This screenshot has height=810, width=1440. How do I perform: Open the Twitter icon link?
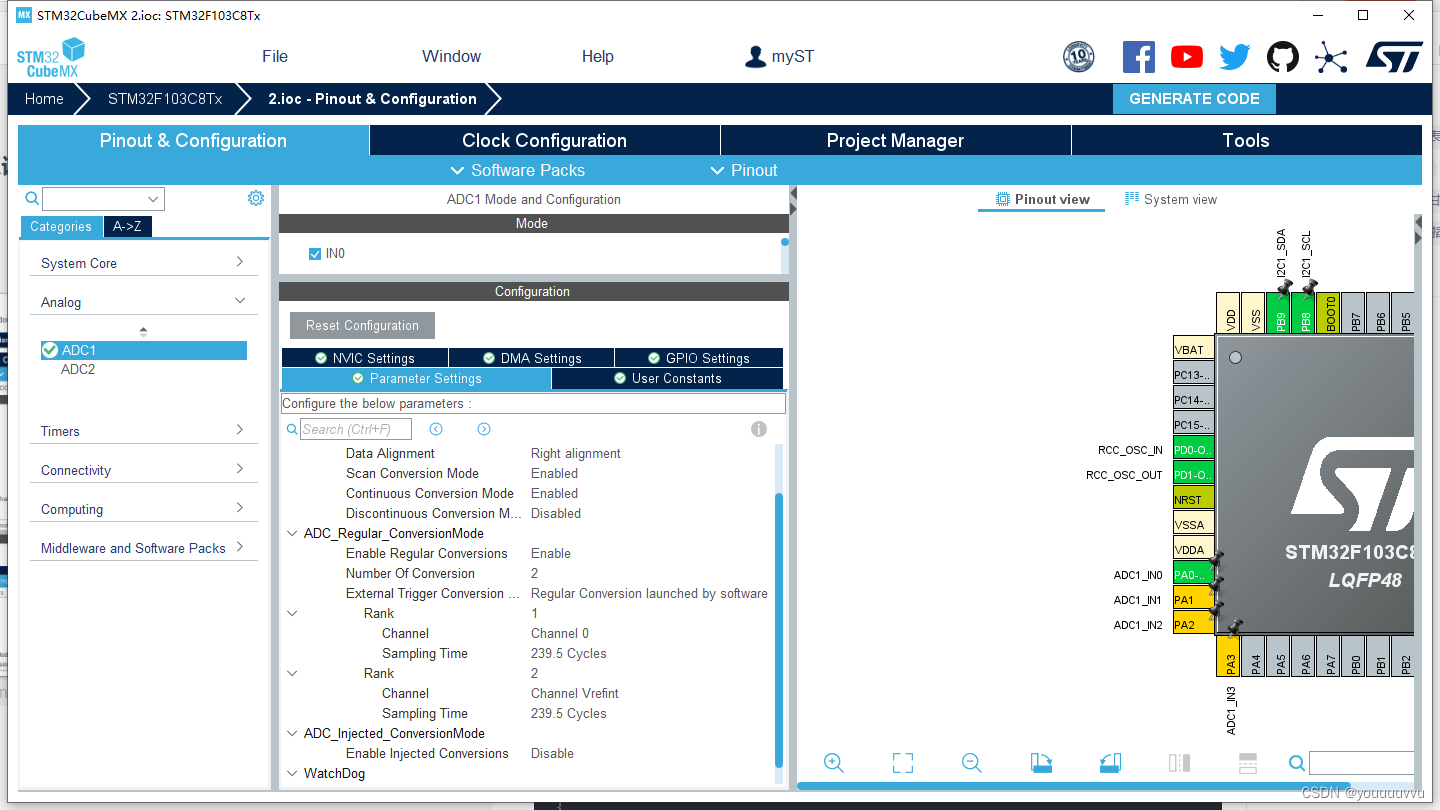[x=1235, y=57]
